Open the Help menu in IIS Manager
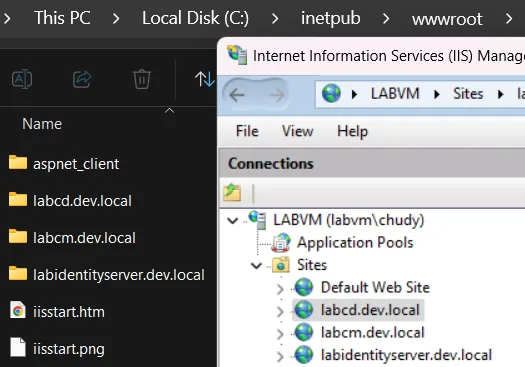Image resolution: width=525 pixels, height=367 pixels. click(353, 131)
